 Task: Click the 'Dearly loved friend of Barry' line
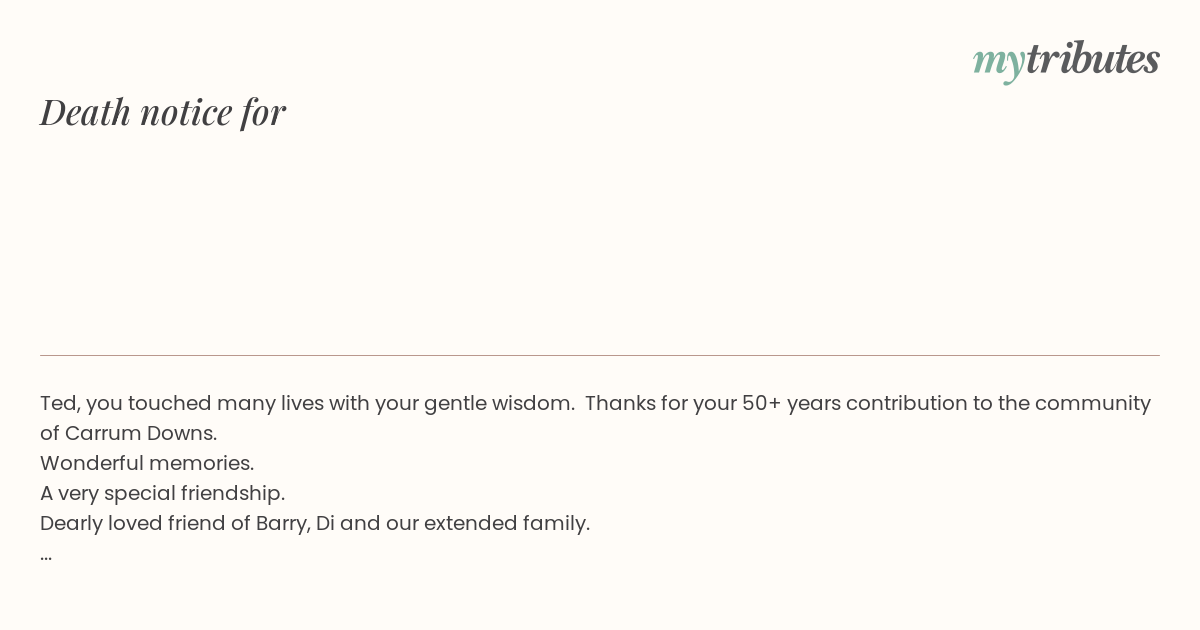coord(315,523)
